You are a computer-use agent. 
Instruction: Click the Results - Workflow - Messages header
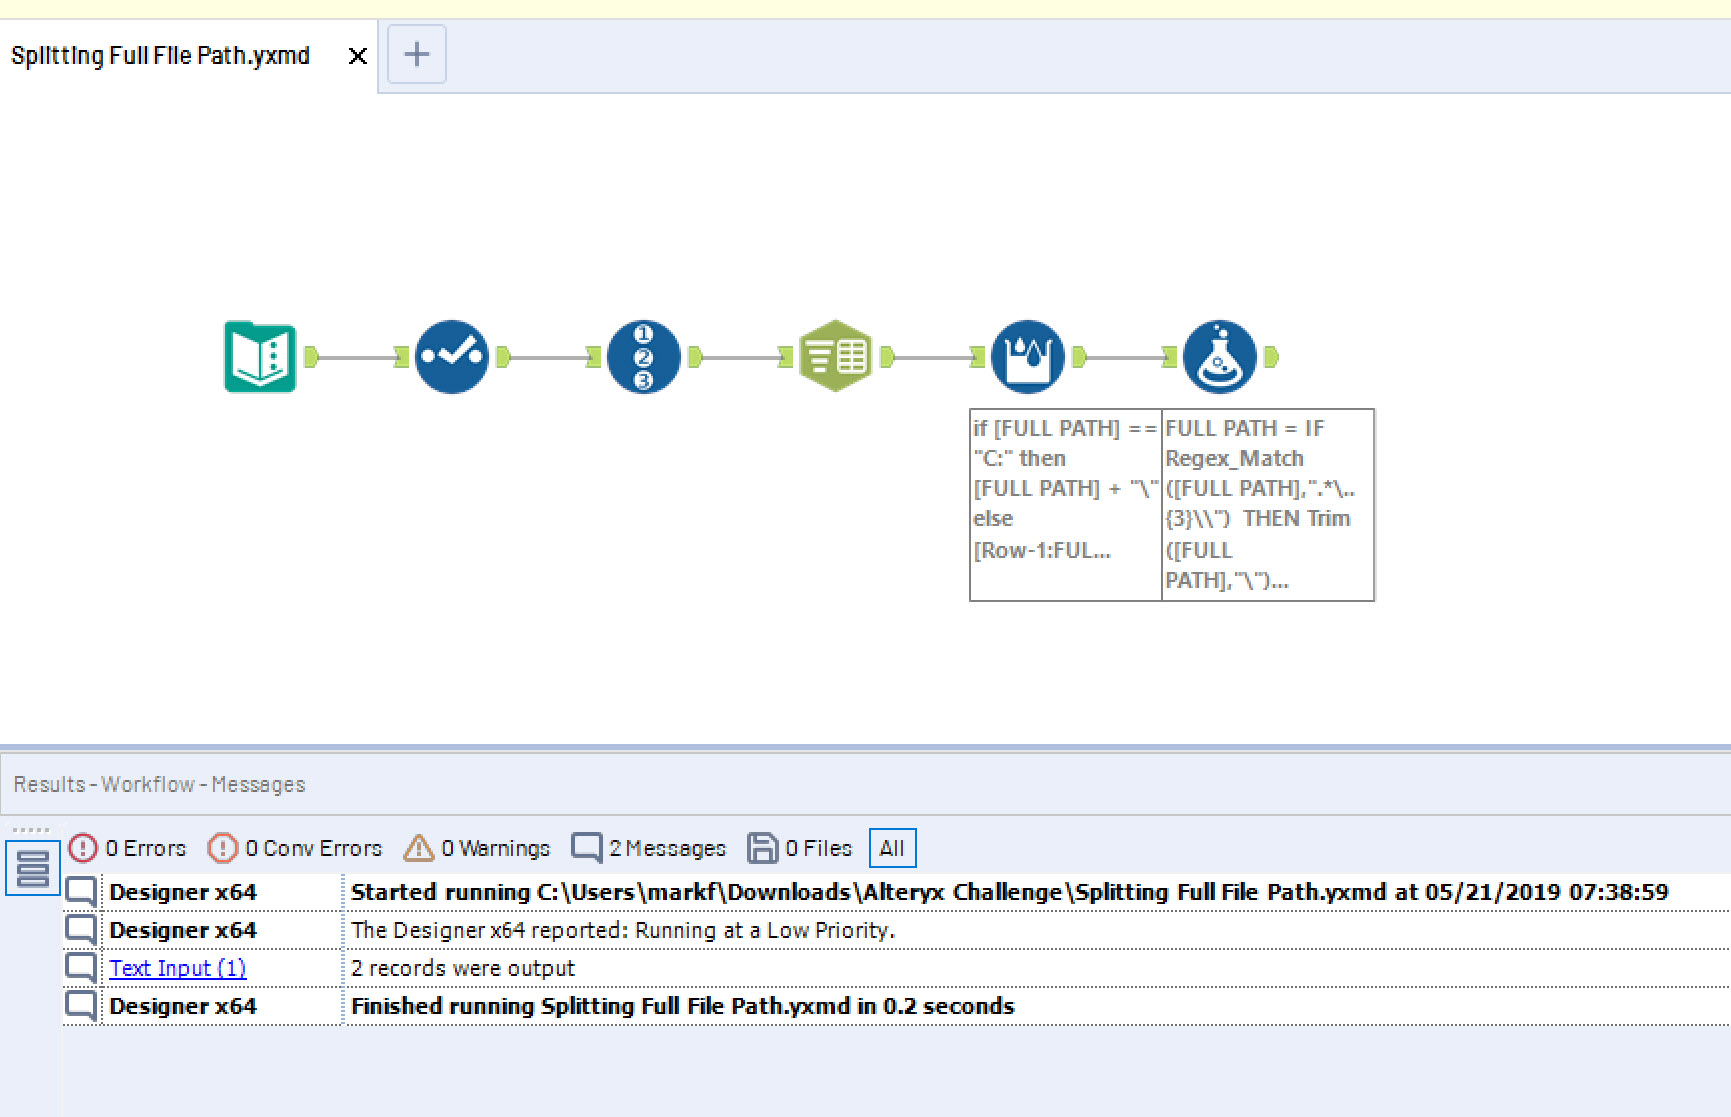click(x=158, y=784)
